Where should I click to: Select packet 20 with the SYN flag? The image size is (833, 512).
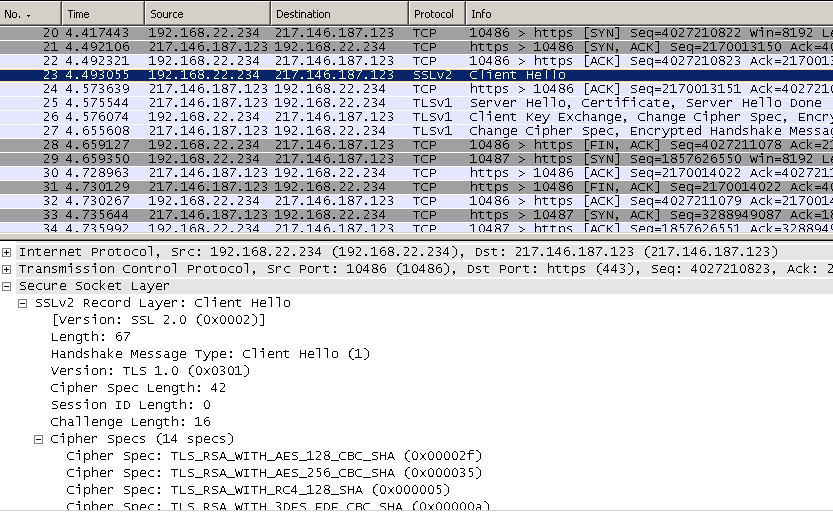click(x=416, y=33)
